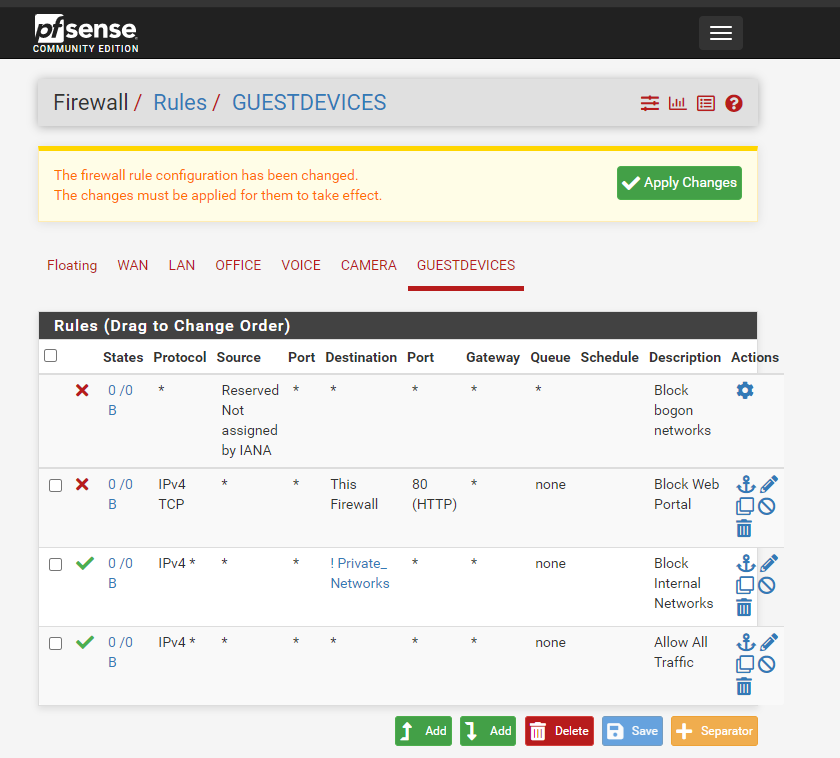The image size is (840, 758).
Task: Add a Separator to the rules
Action: (x=714, y=731)
